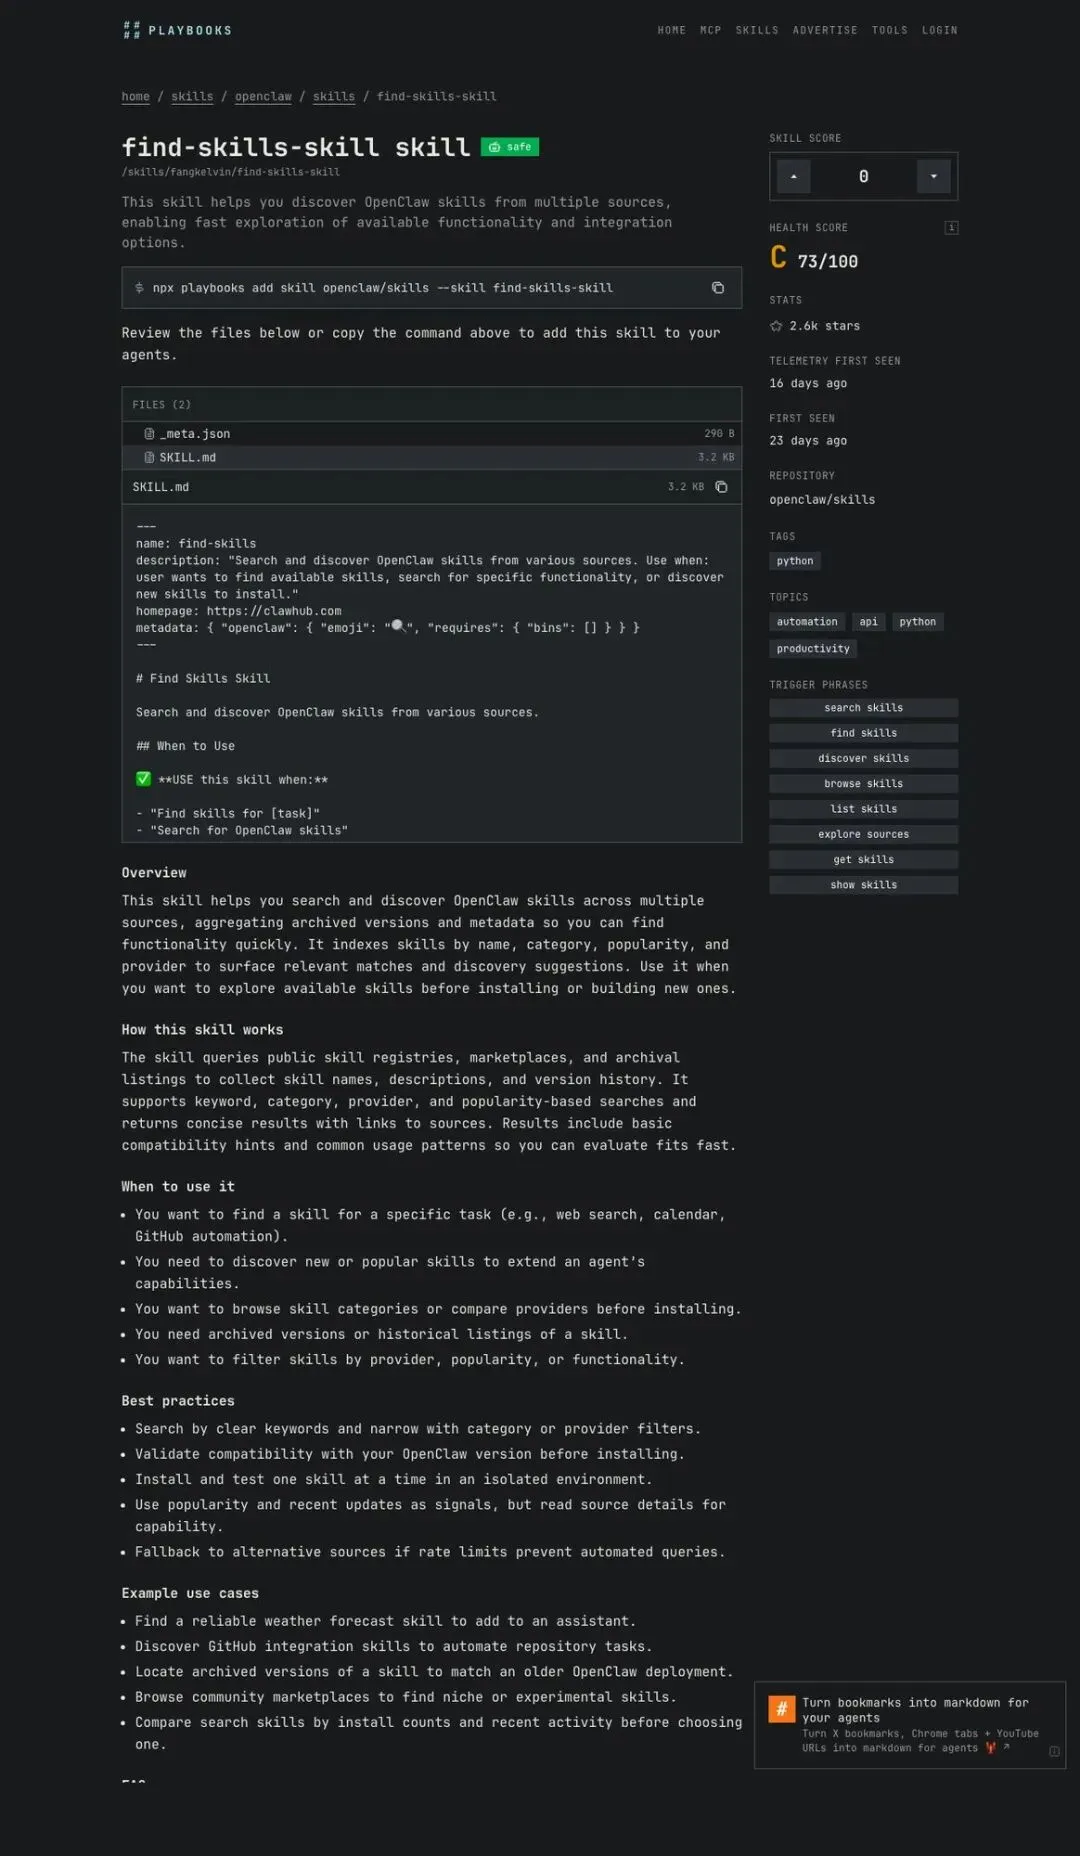Click the 'get skills' trigger phrase
1080x1856 pixels.
tap(864, 860)
